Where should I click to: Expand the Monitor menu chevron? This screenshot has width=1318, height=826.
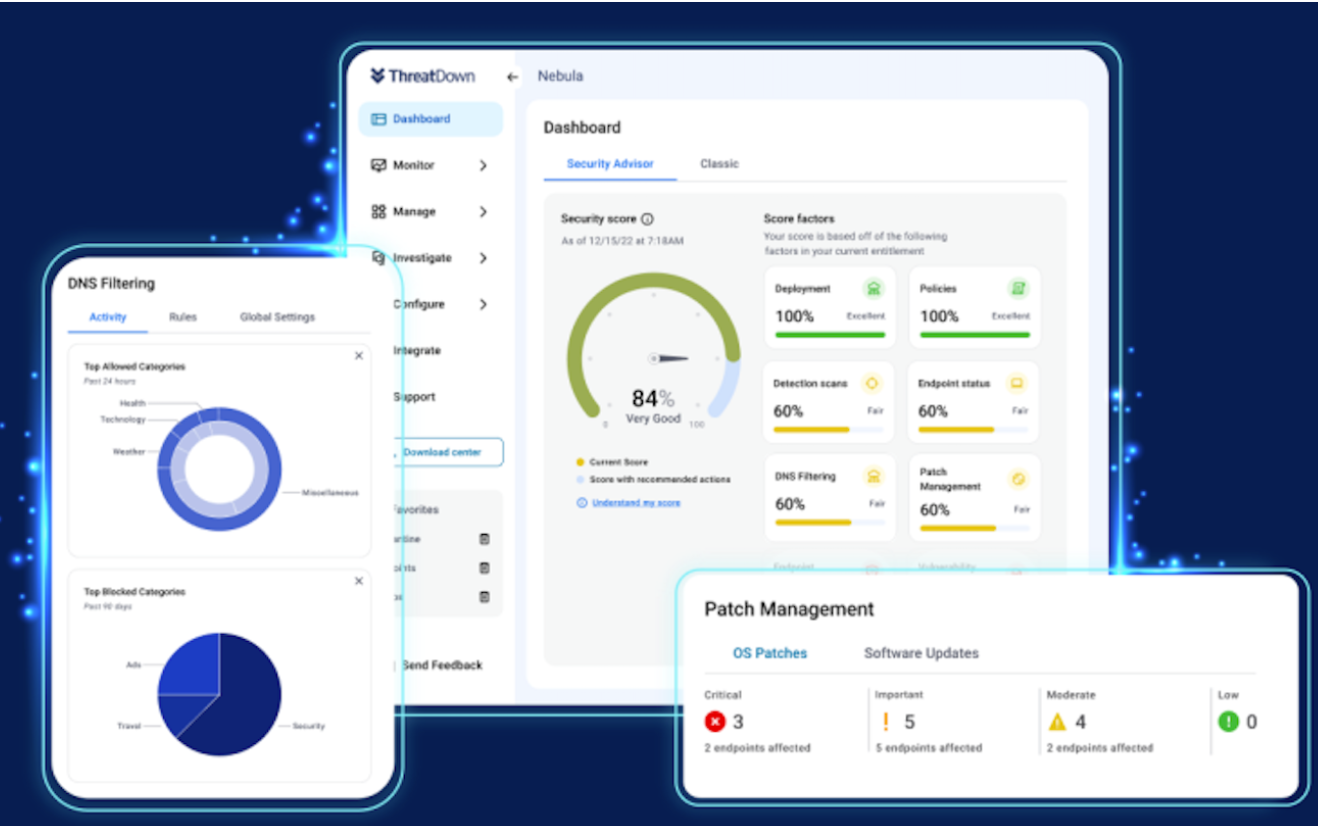click(x=483, y=165)
